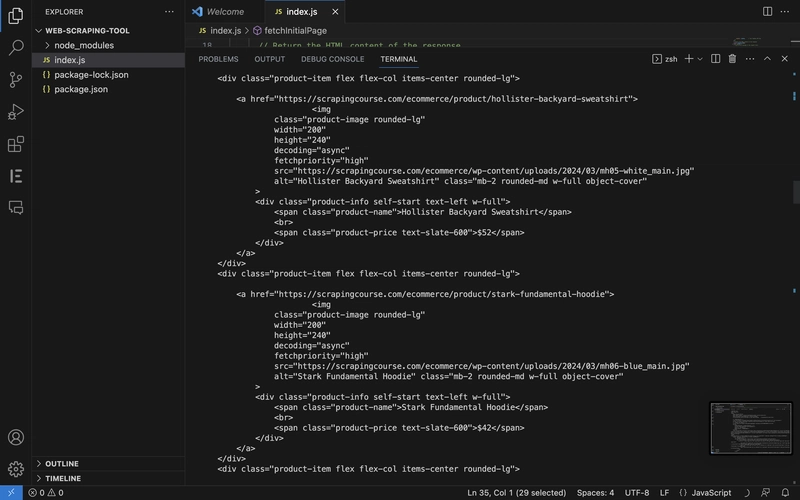This screenshot has height=500, width=800.
Task: Maximize terminal panel with the up chevron
Action: pos(767,59)
